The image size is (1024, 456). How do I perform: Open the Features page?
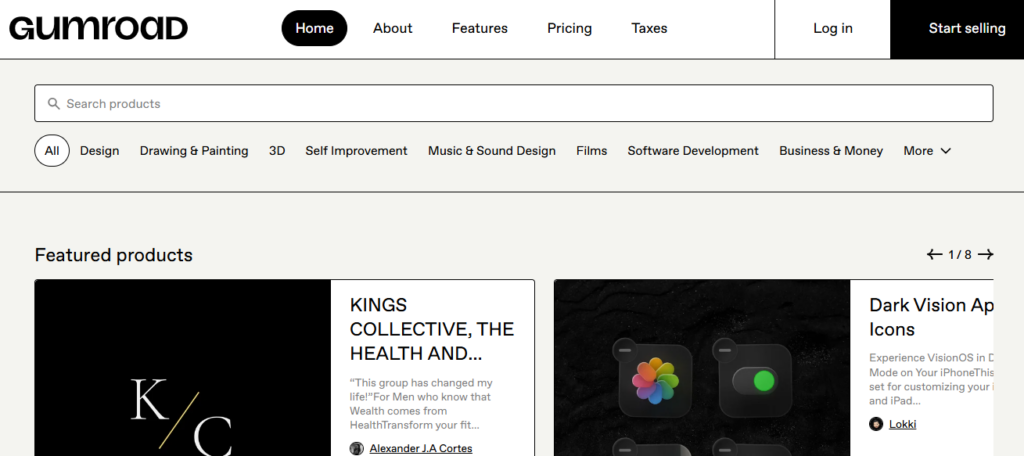[x=479, y=28]
